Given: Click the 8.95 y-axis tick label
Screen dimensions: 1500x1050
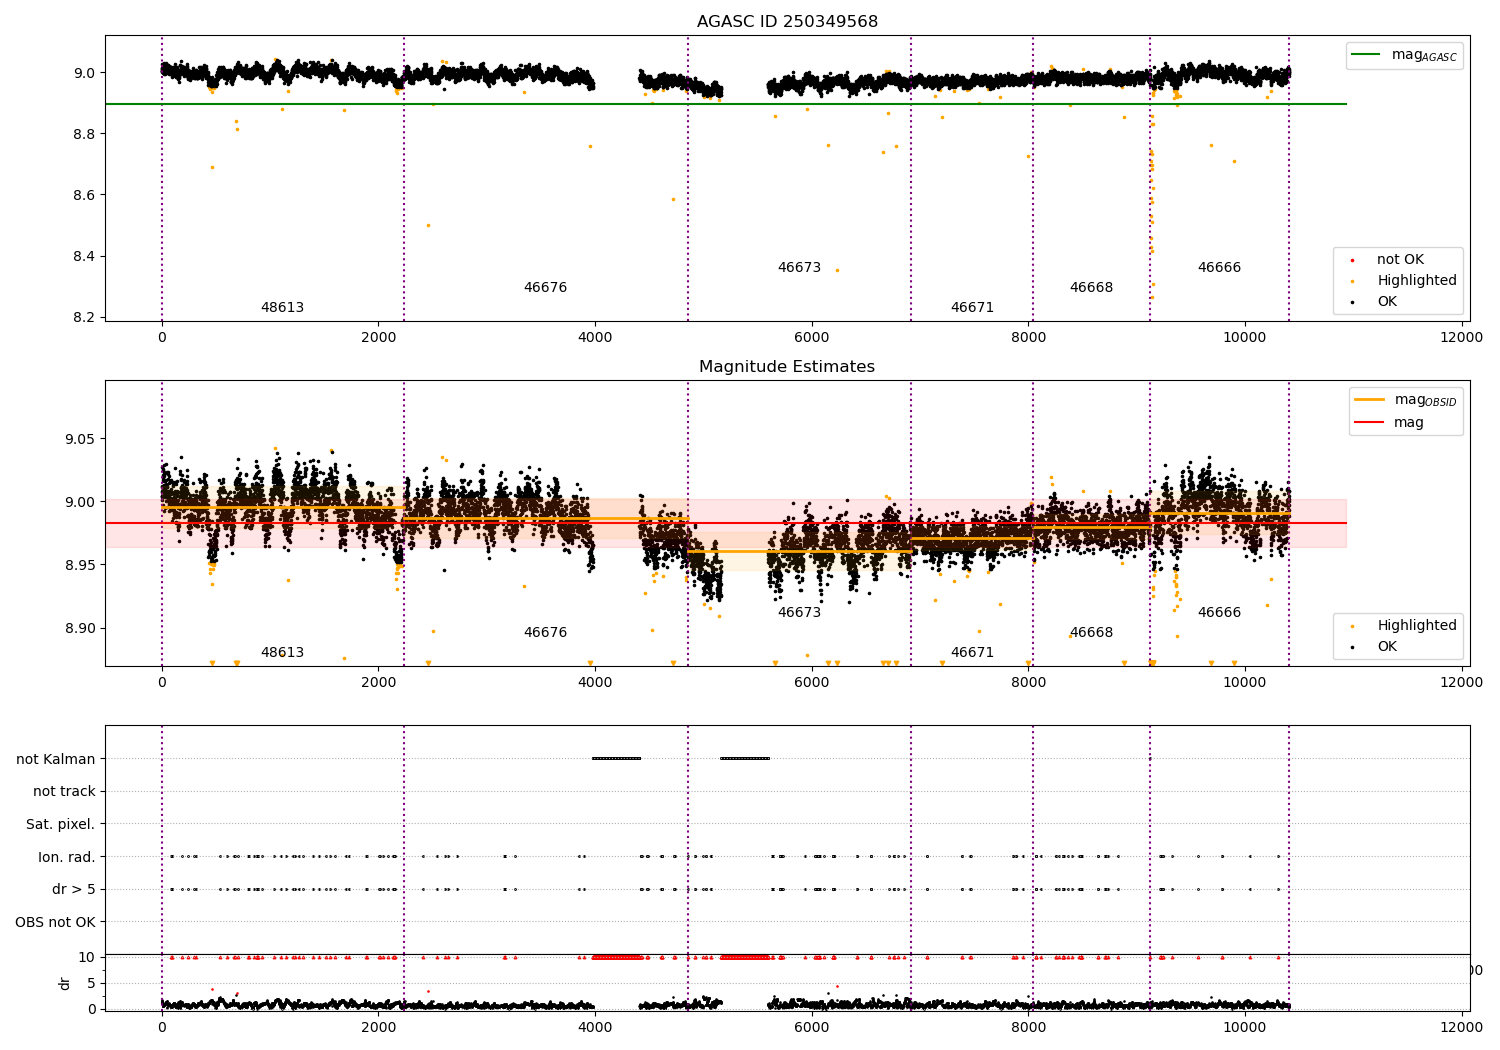Looking at the screenshot, I should click(80, 566).
